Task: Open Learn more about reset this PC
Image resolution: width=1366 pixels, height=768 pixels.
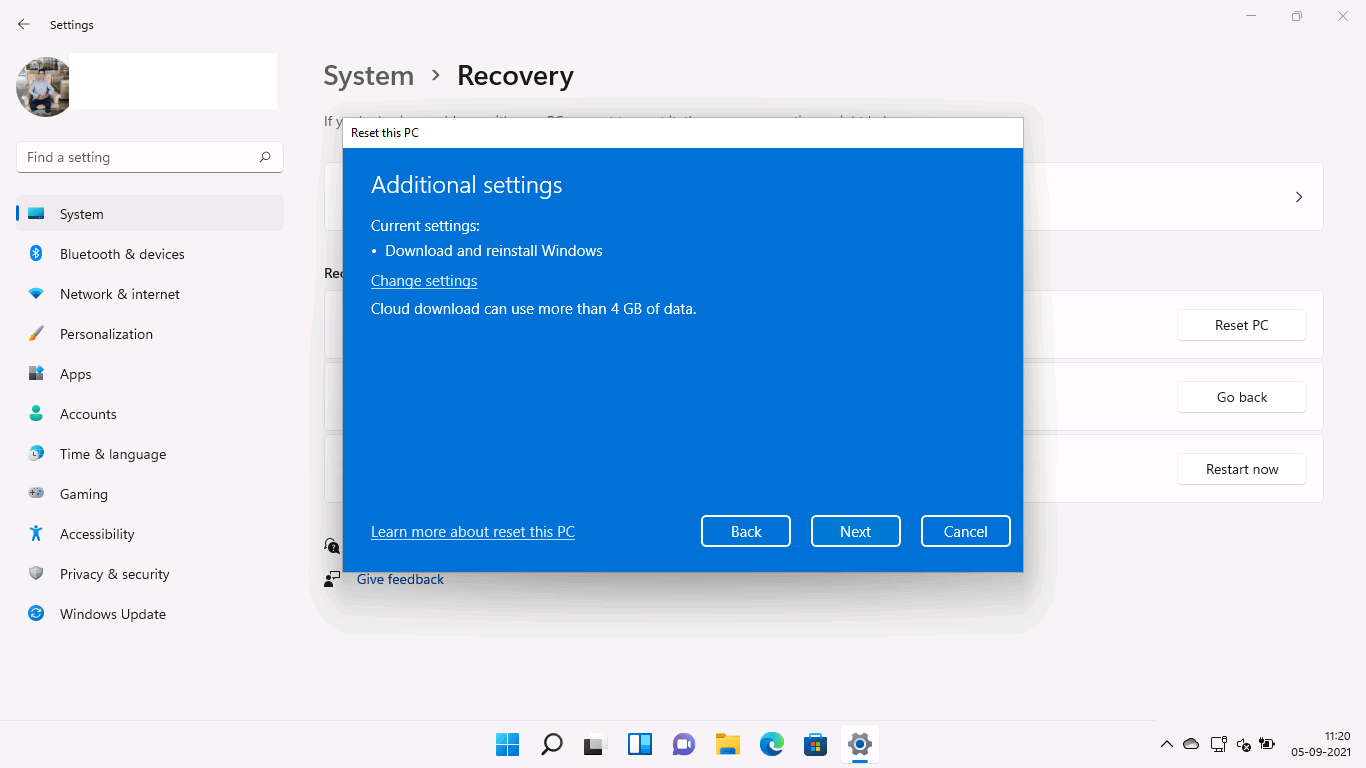Action: pos(473,532)
